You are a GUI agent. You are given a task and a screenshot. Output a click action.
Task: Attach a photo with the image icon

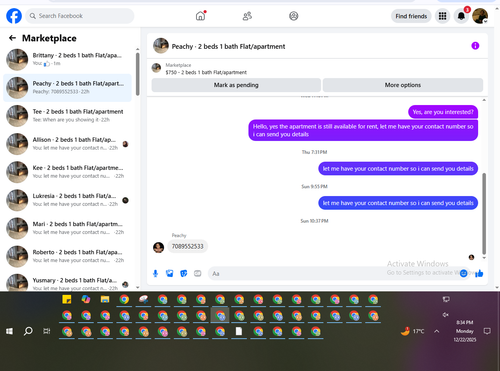170,274
